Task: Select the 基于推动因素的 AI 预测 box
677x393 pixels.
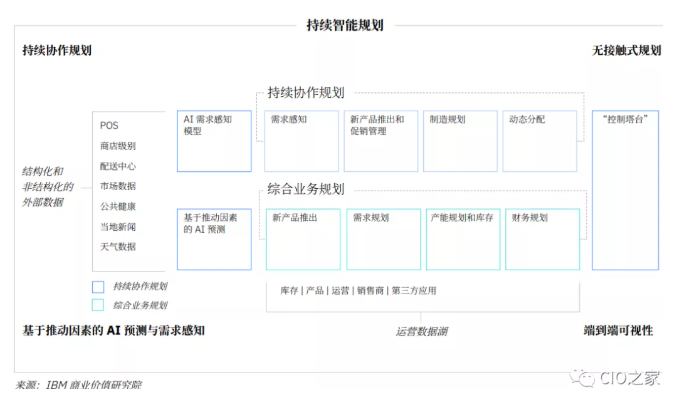Action: (214, 239)
